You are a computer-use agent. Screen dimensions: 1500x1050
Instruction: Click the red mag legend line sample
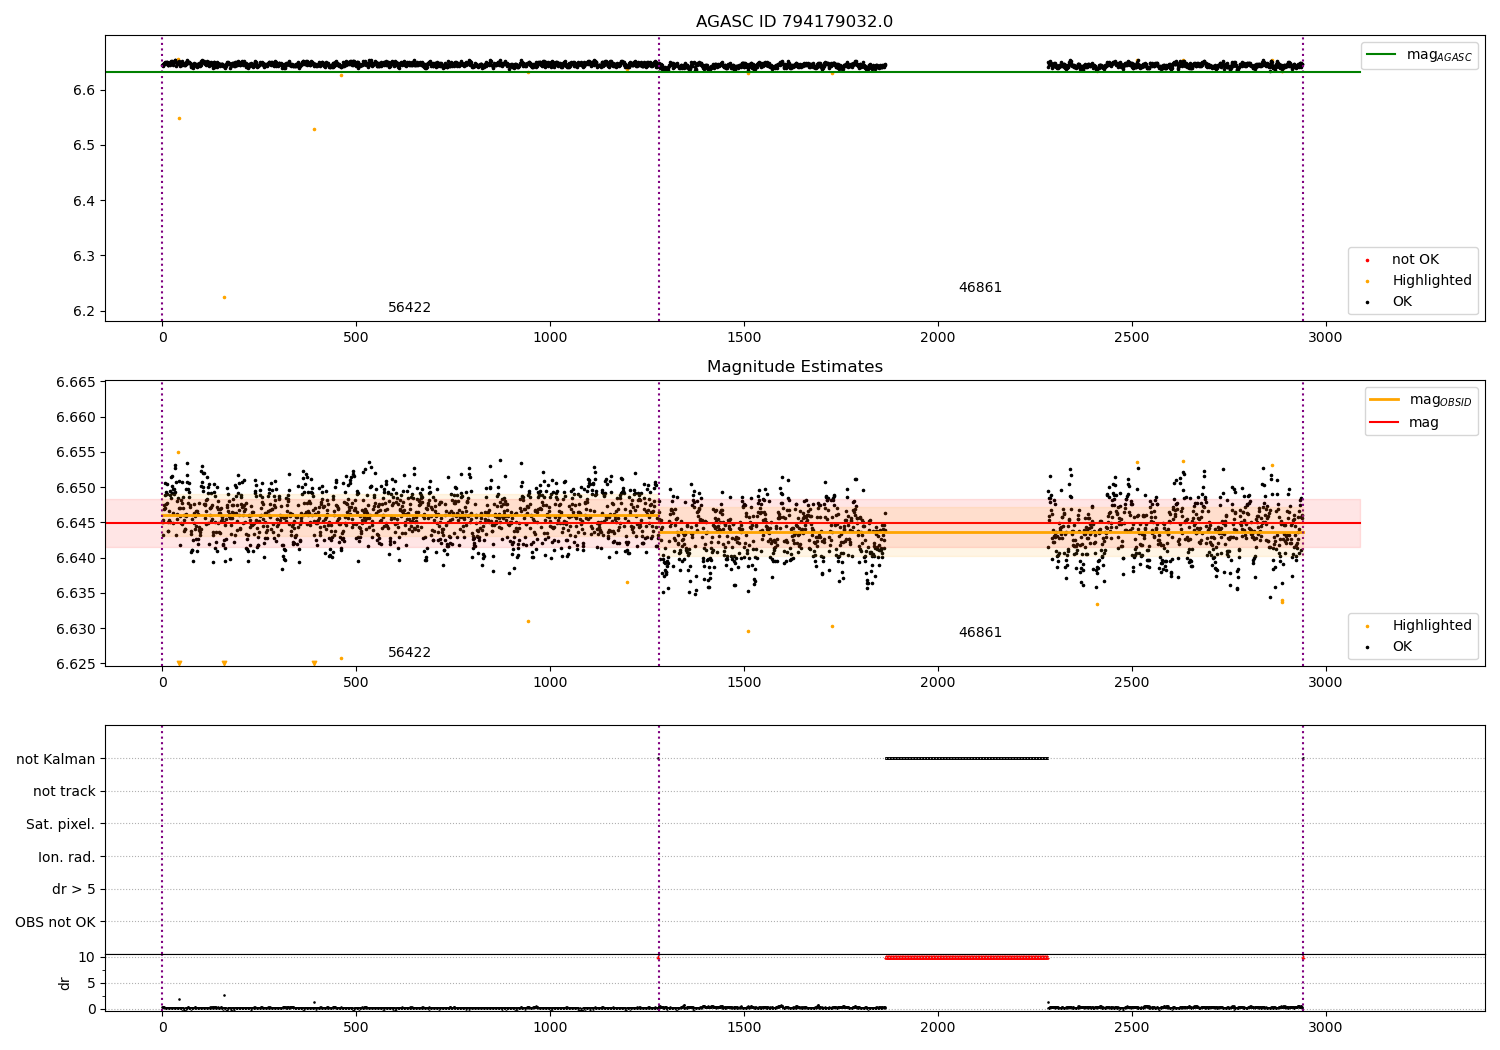click(1385, 423)
